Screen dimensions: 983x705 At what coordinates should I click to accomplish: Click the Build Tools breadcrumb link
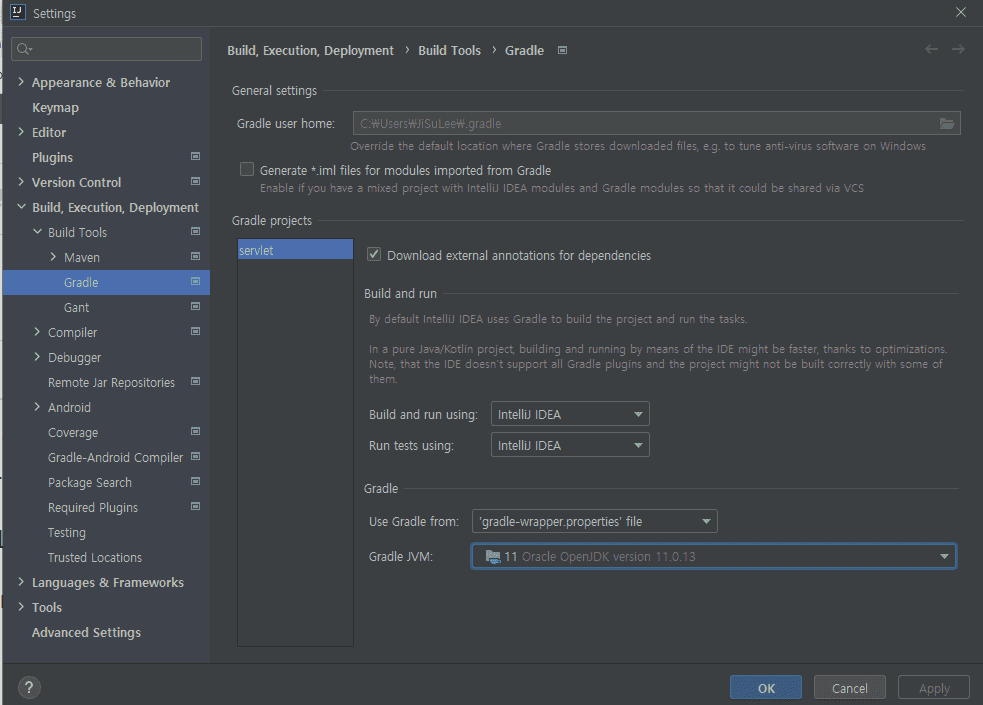click(449, 50)
